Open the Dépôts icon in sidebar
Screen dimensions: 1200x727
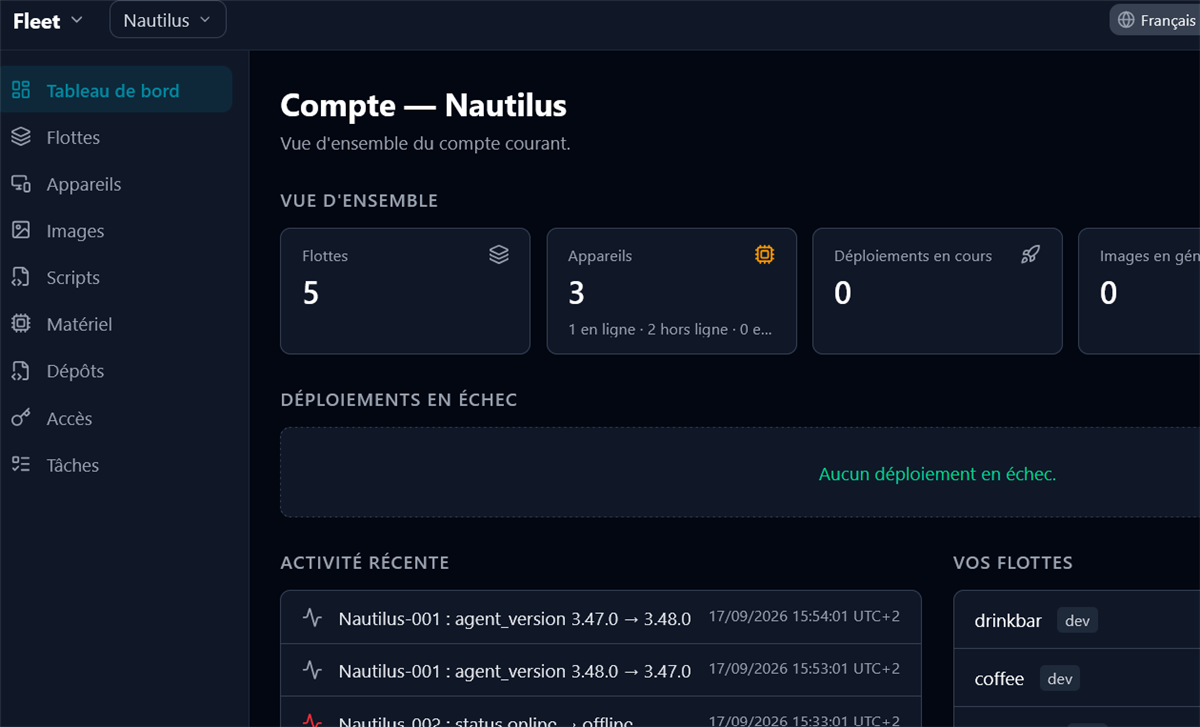(x=21, y=371)
